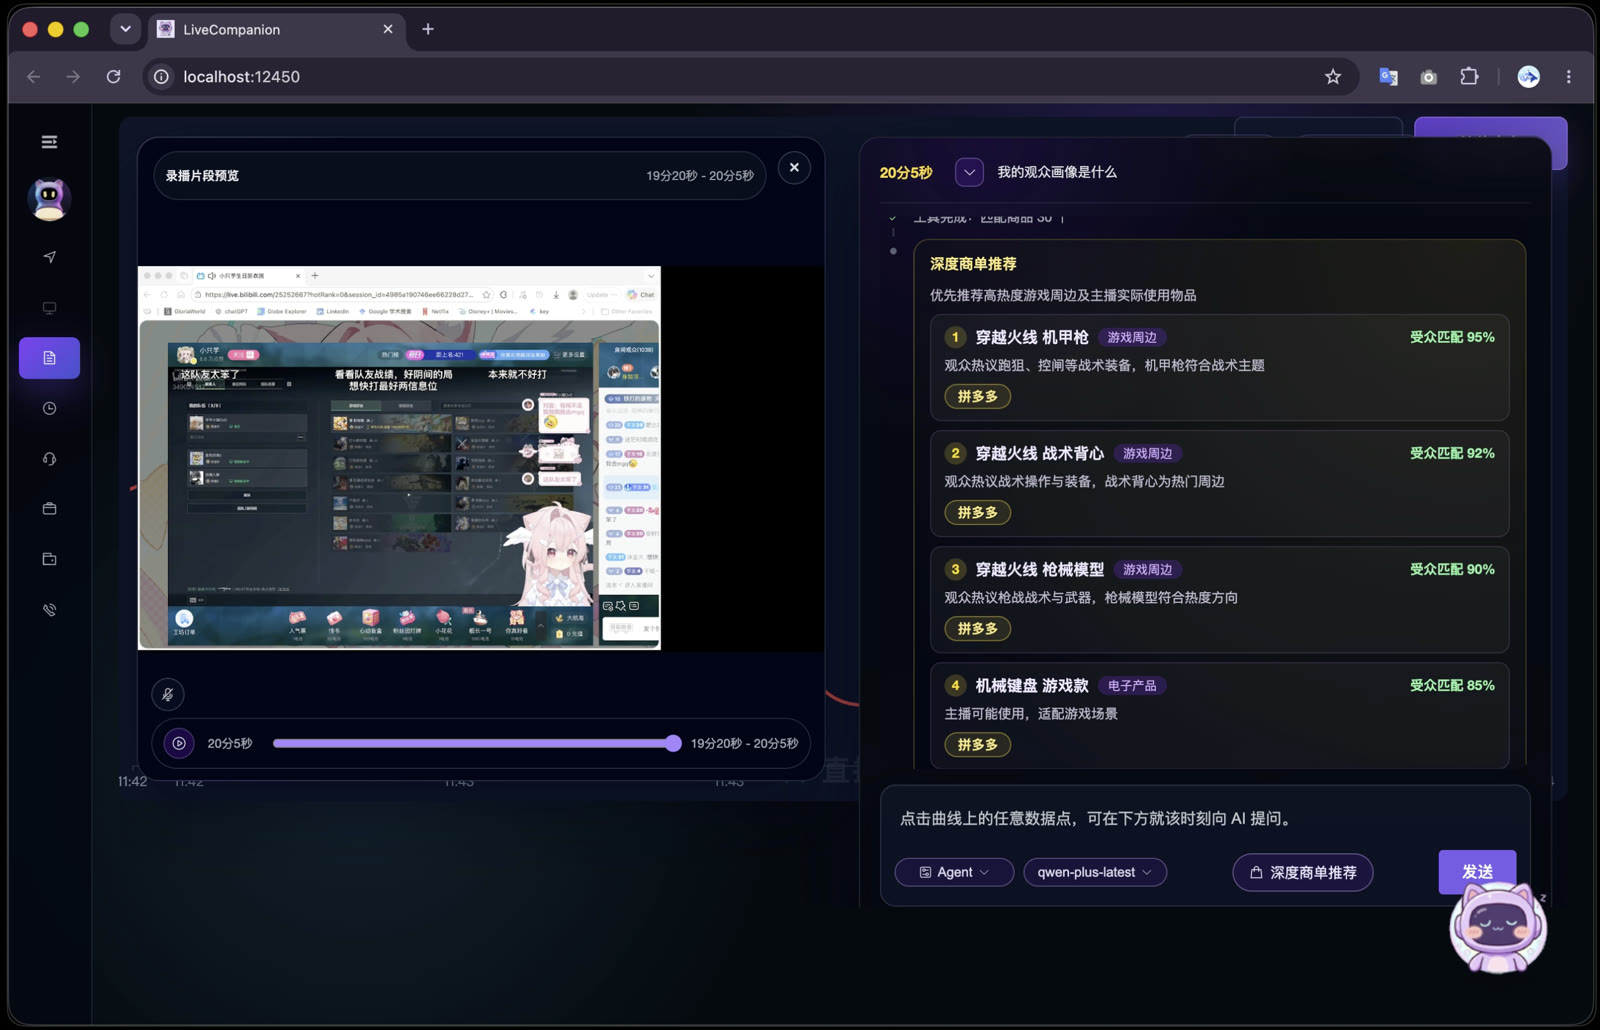Open the tag icon at the sidebar bottom
The image size is (1600, 1030).
click(49, 609)
